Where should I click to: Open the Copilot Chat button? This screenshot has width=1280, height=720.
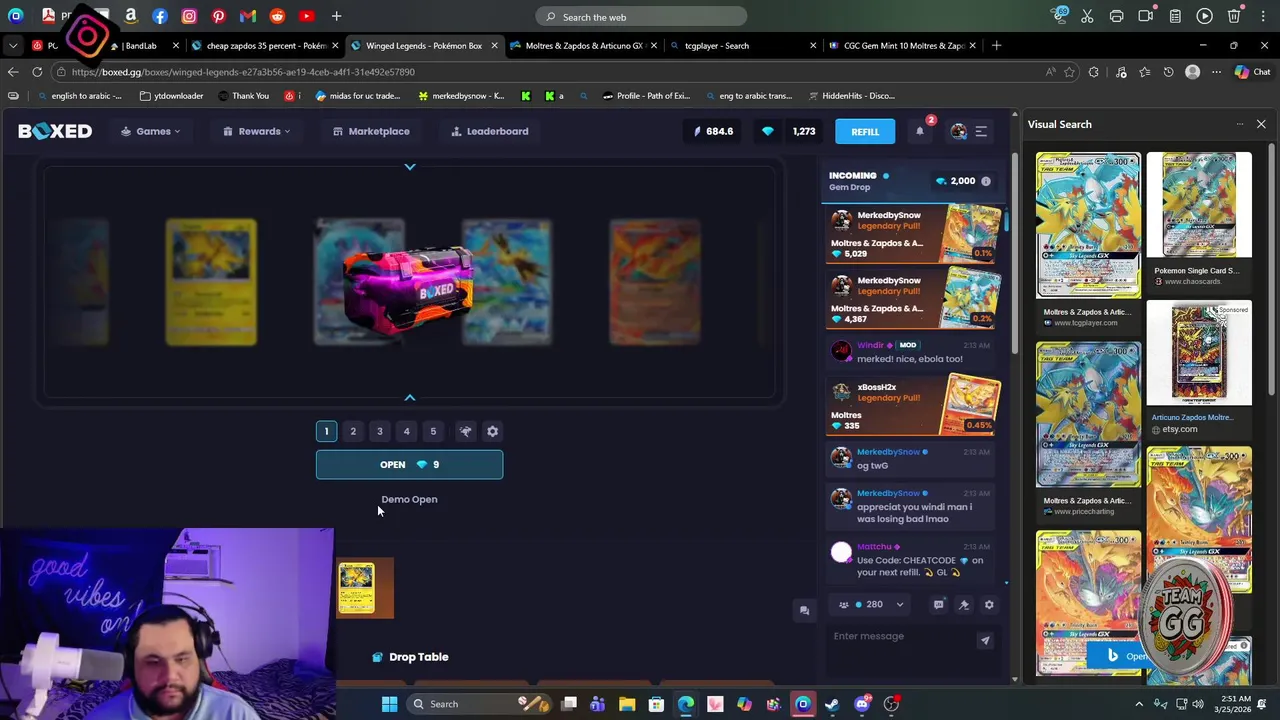[x=1252, y=72]
